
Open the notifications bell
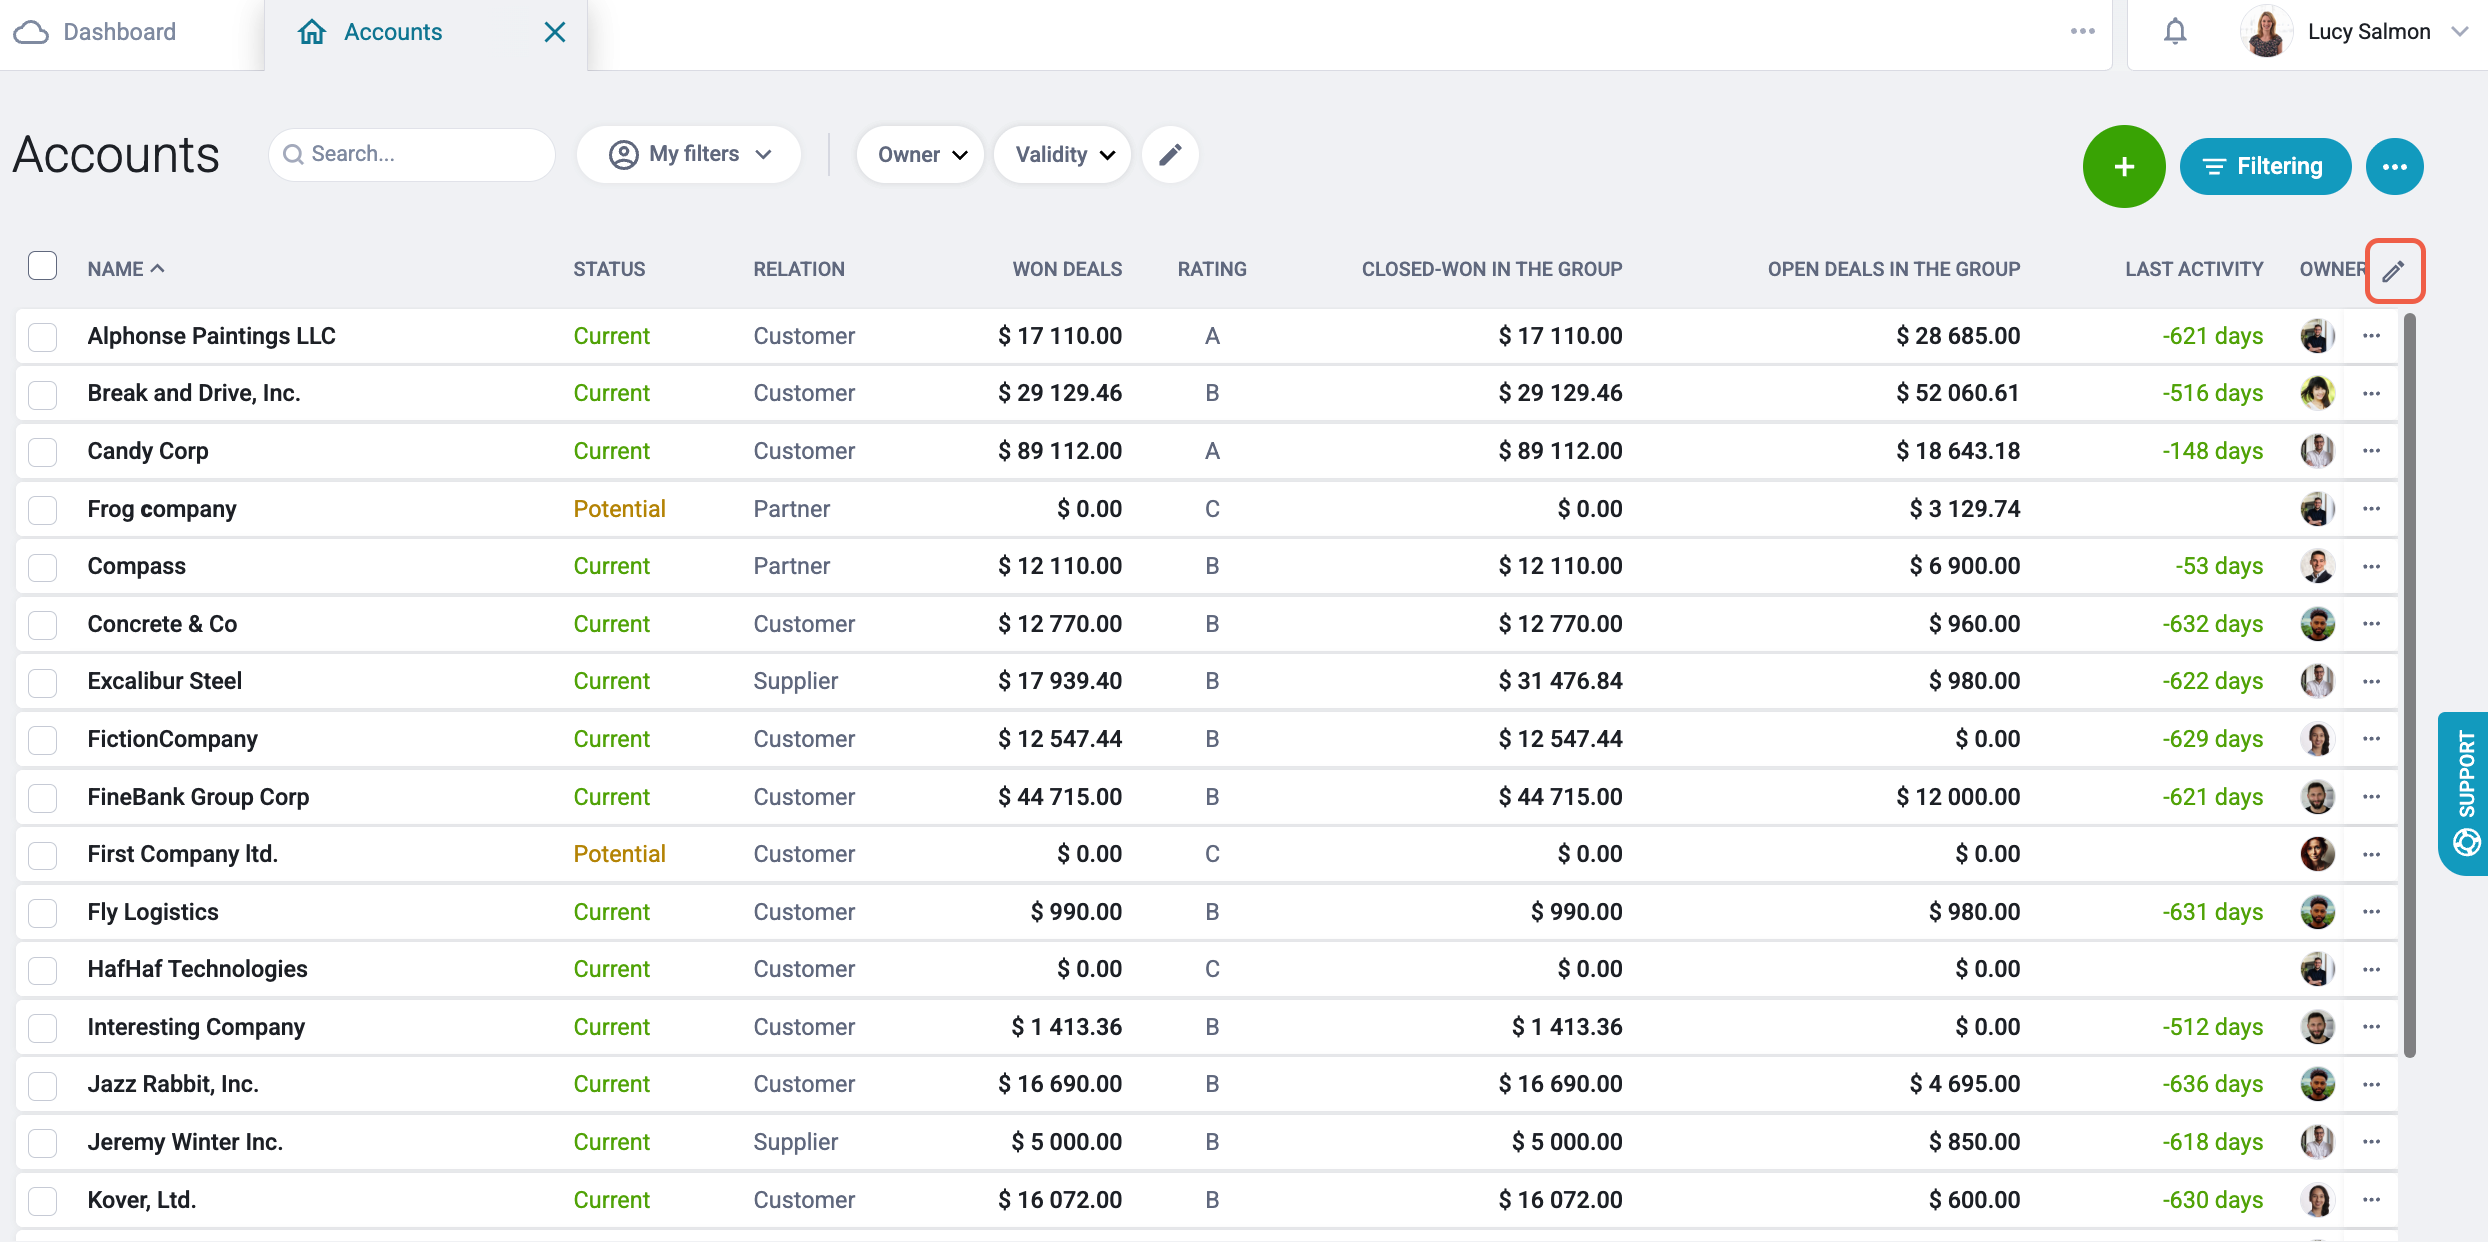[x=2175, y=32]
